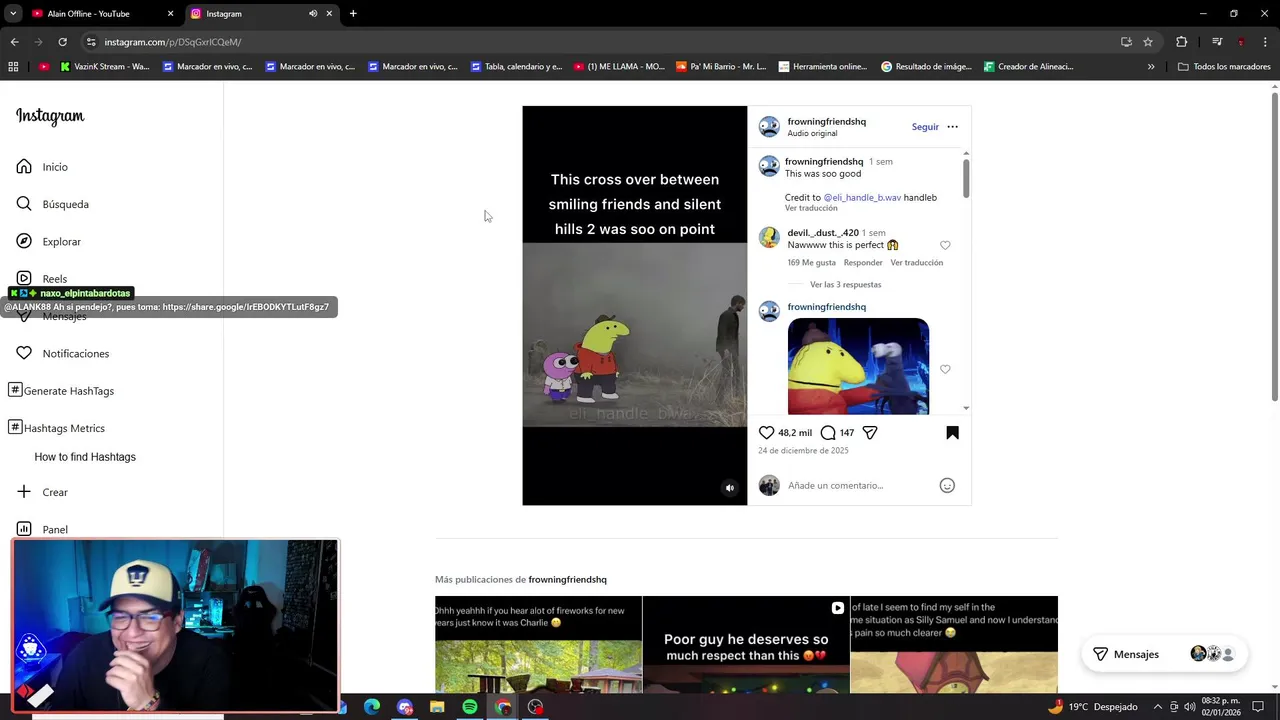Open Herramienta online bookmark
Screen dimensions: 1280x720
822,67
